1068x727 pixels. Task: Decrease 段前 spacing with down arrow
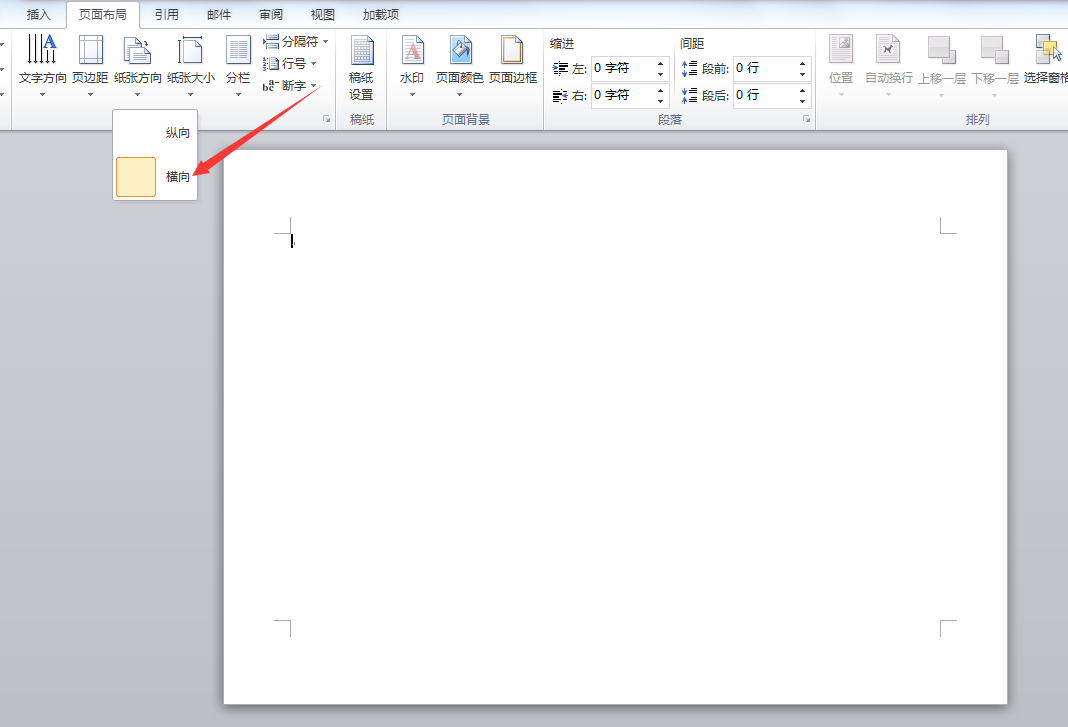[803, 74]
